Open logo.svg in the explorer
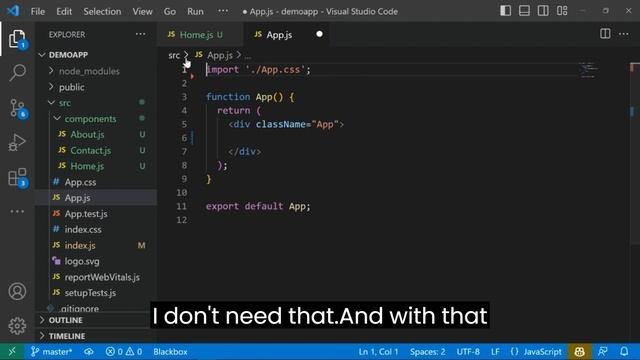Image resolution: width=640 pixels, height=360 pixels. (82, 261)
